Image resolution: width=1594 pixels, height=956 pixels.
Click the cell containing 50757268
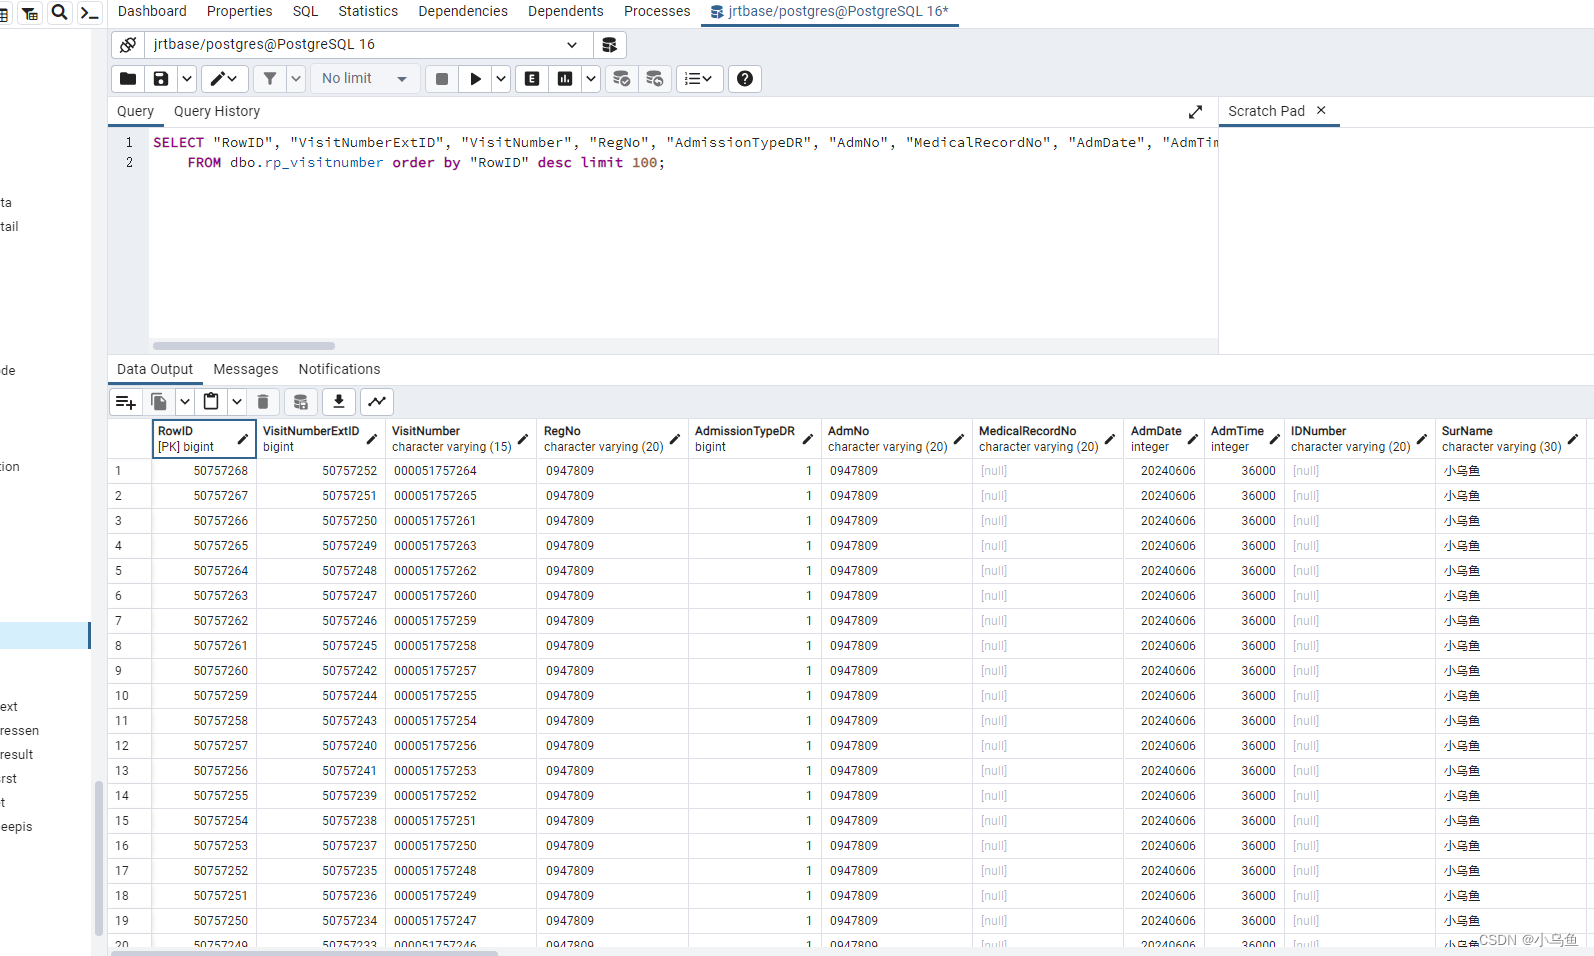coord(204,471)
